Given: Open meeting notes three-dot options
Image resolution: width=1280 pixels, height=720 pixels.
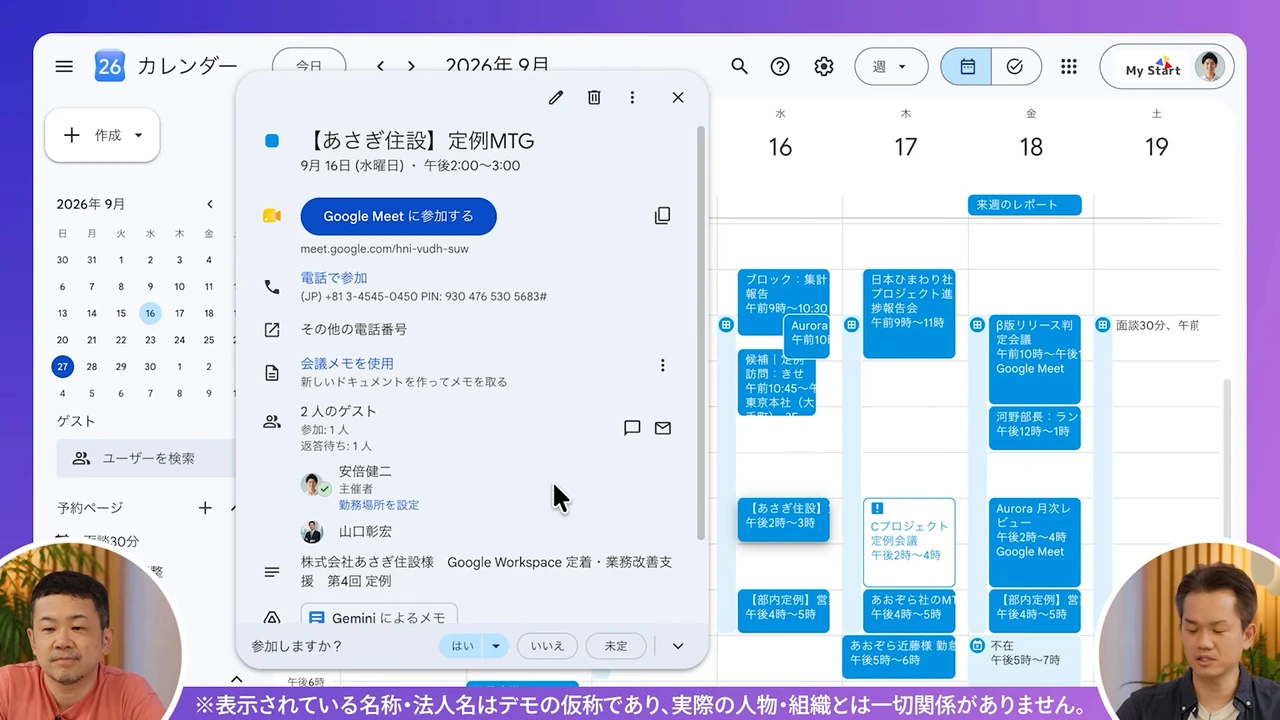Looking at the screenshot, I should click(x=662, y=365).
